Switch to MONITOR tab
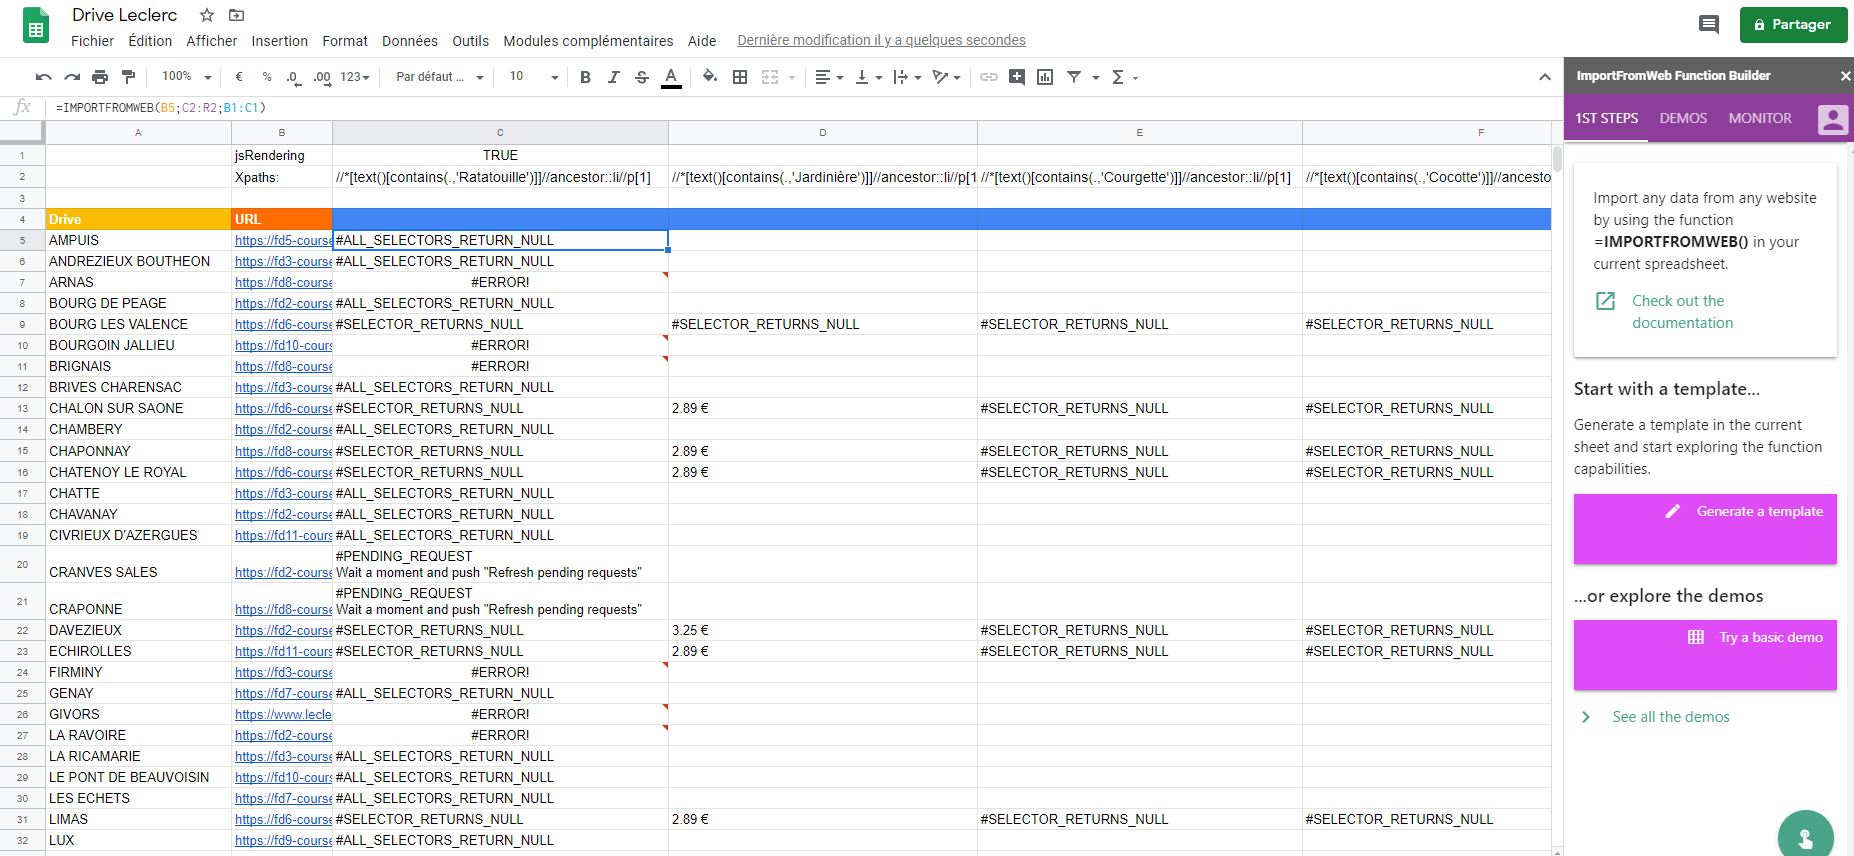Image resolution: width=1854 pixels, height=856 pixels. (x=1760, y=118)
